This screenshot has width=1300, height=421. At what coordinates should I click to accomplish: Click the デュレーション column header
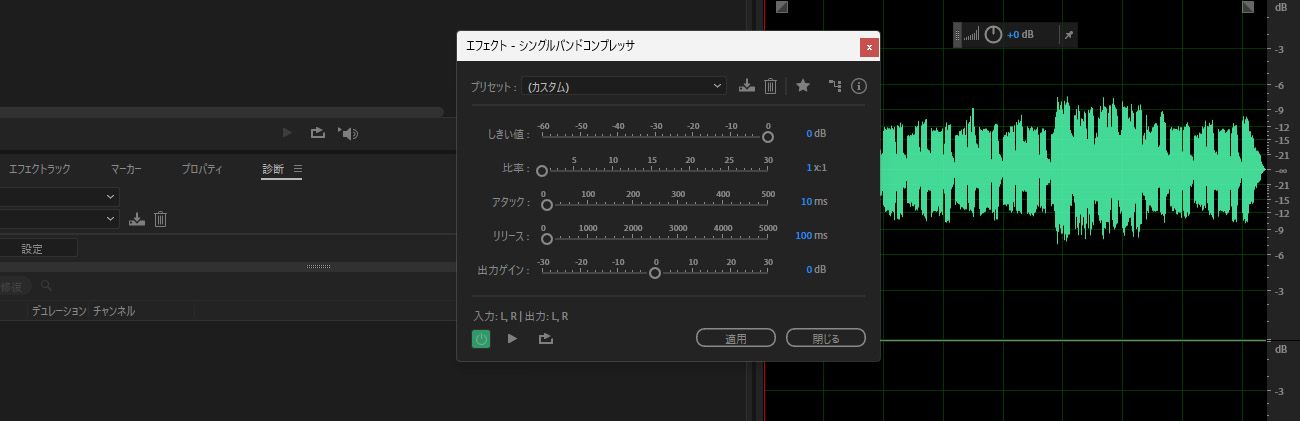(x=59, y=311)
